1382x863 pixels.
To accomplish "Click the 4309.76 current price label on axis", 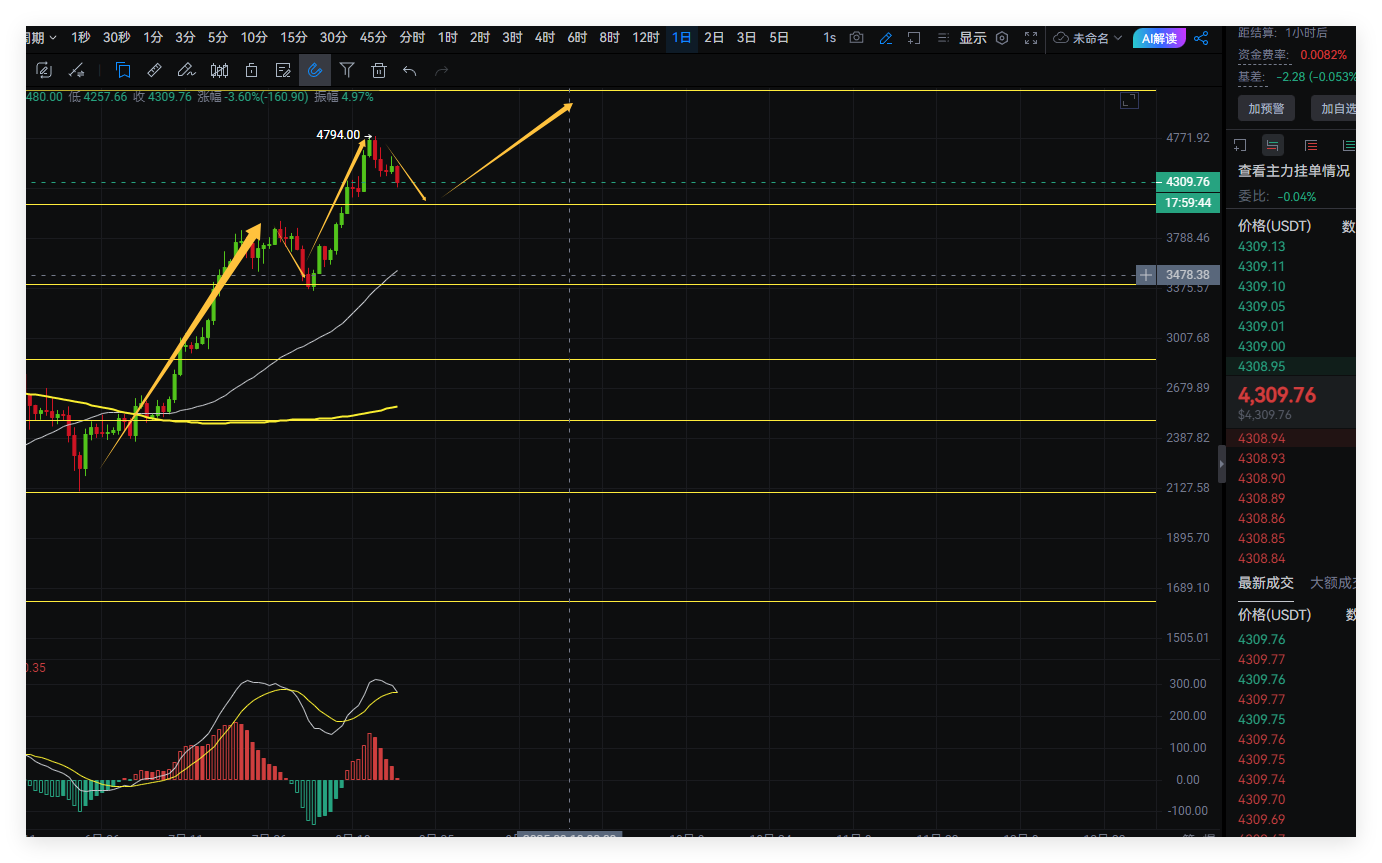I will click(1188, 182).
